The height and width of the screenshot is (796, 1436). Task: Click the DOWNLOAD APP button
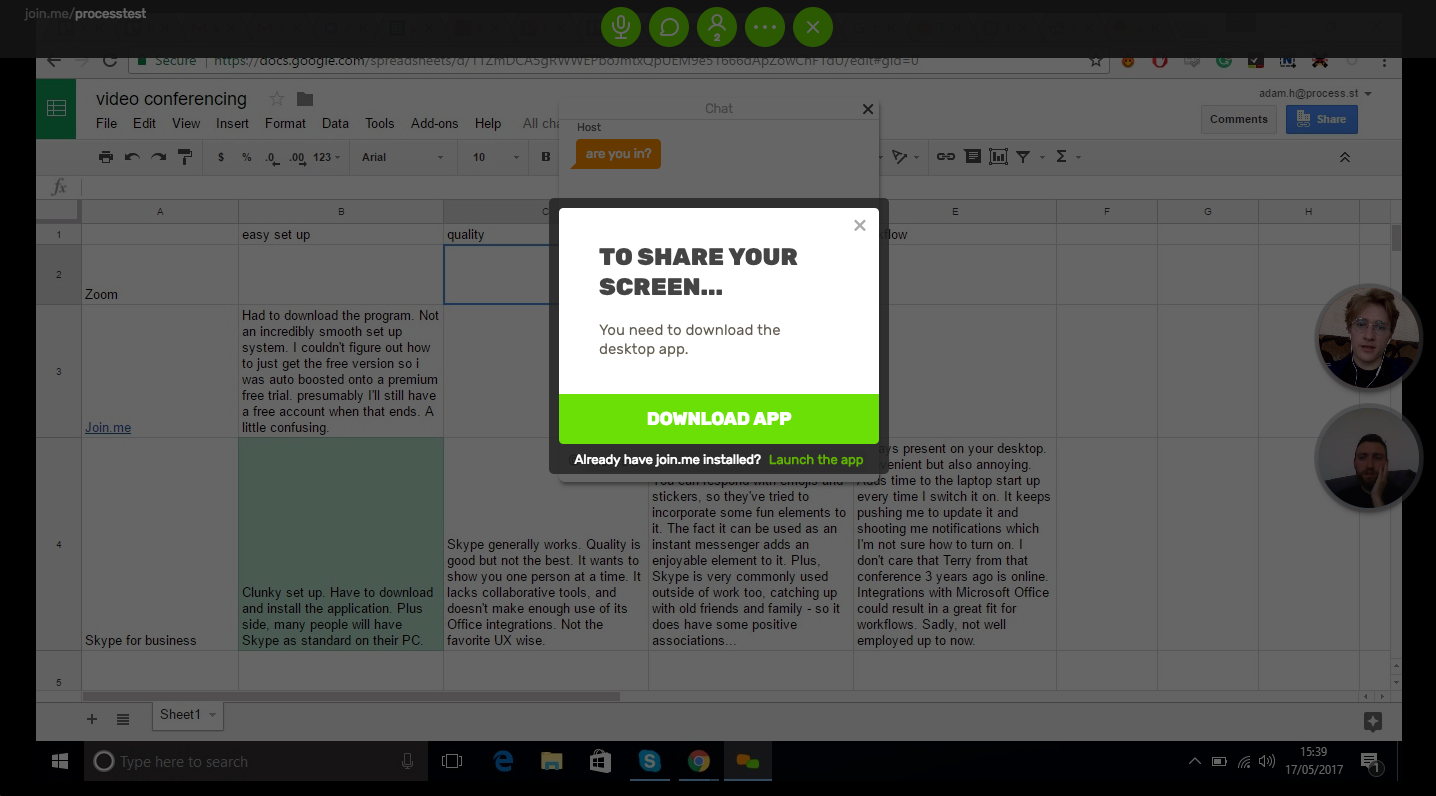(x=719, y=419)
